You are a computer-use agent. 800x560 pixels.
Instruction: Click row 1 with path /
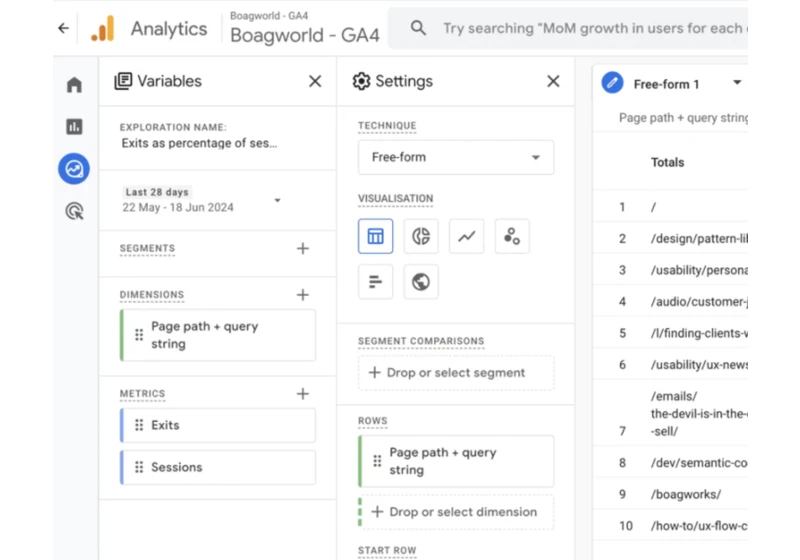[670, 207]
